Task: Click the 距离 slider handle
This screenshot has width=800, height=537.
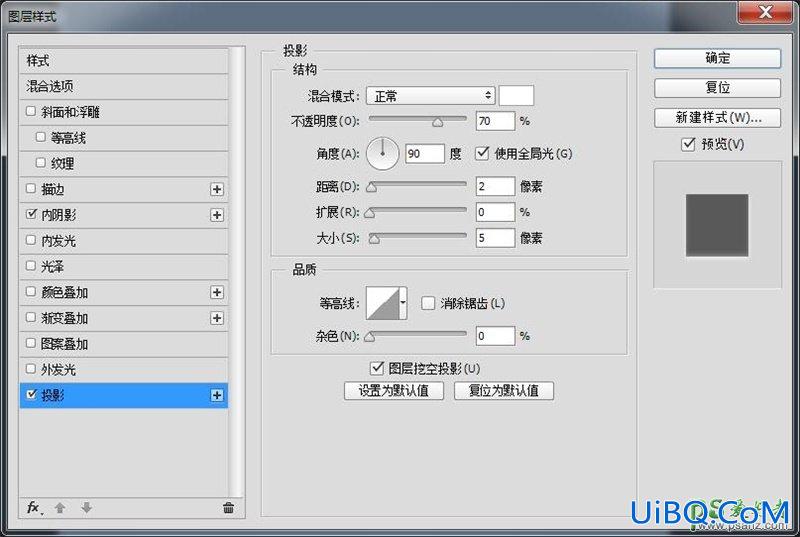Action: coord(371,188)
